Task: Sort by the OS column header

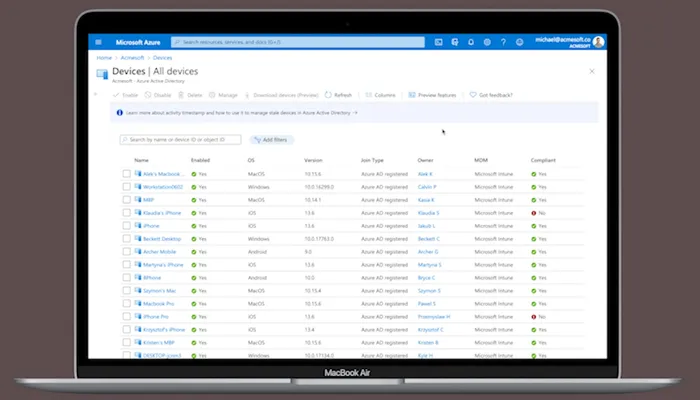Action: [251, 160]
